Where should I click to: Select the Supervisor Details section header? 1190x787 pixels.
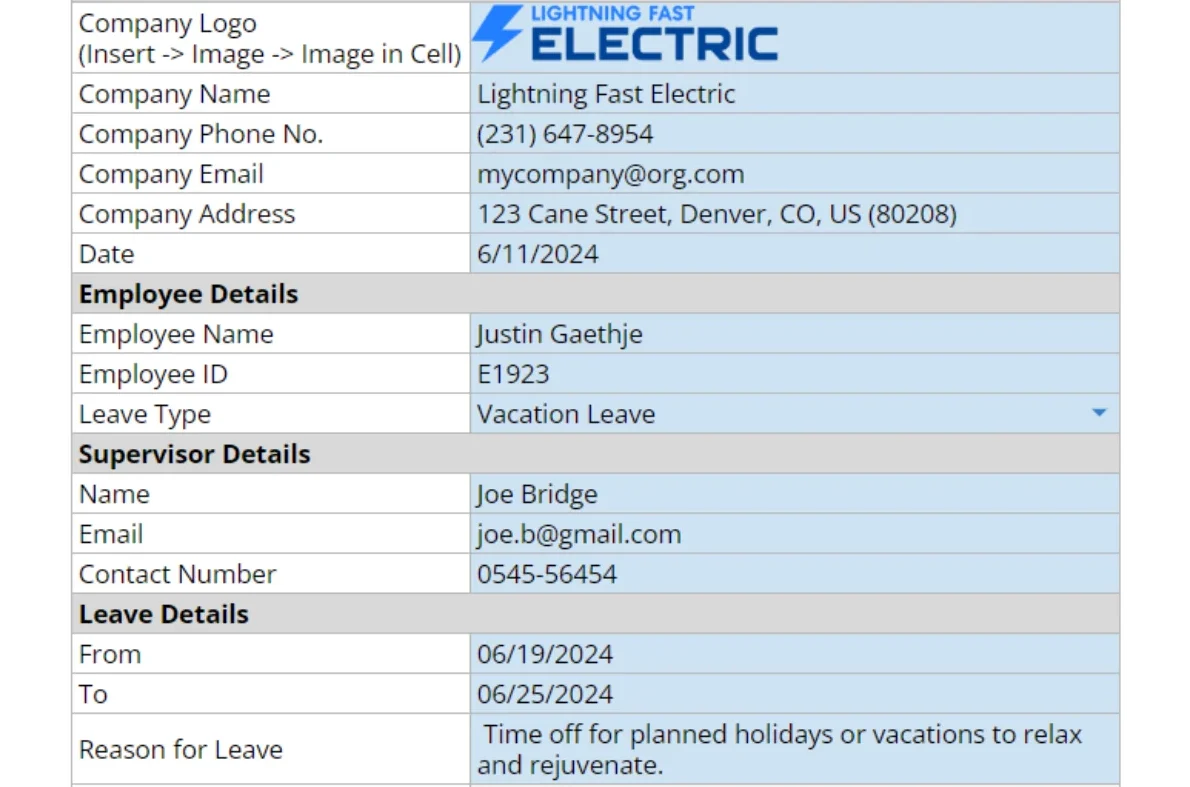click(x=596, y=454)
